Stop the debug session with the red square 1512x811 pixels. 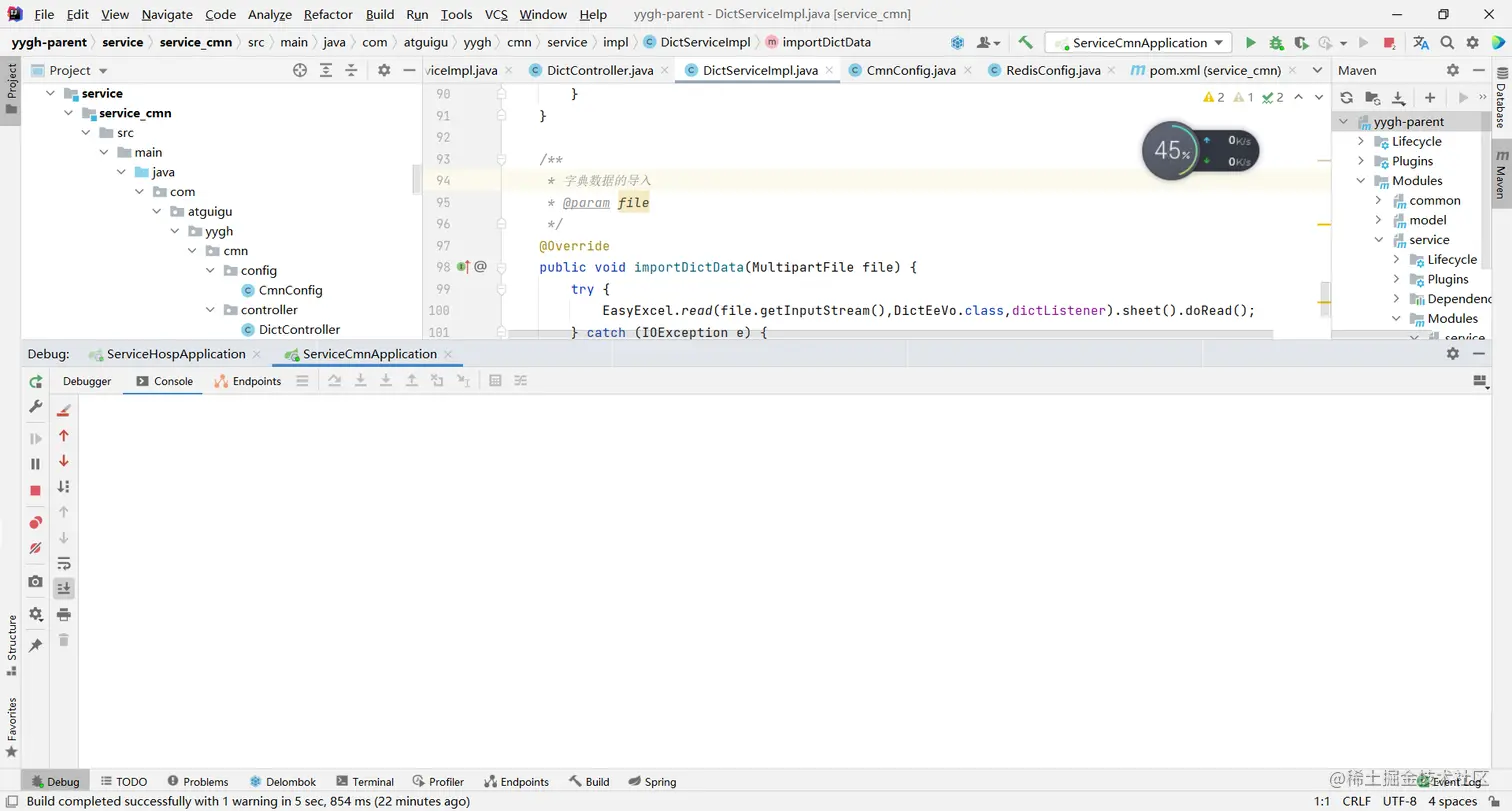36,490
